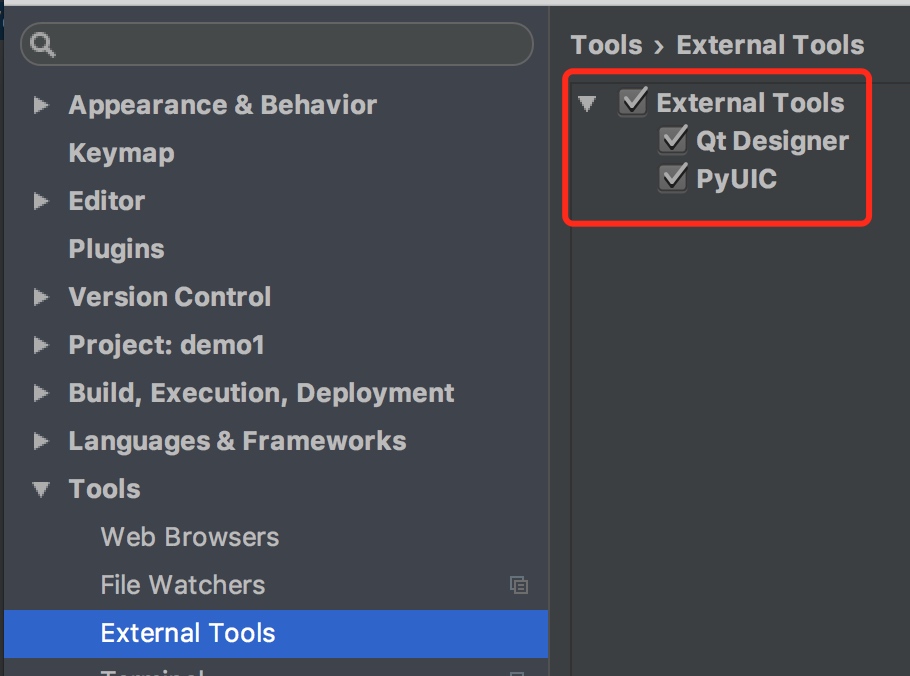The image size is (910, 676).
Task: Click the magnifier icon in the search box
Action: 44,45
